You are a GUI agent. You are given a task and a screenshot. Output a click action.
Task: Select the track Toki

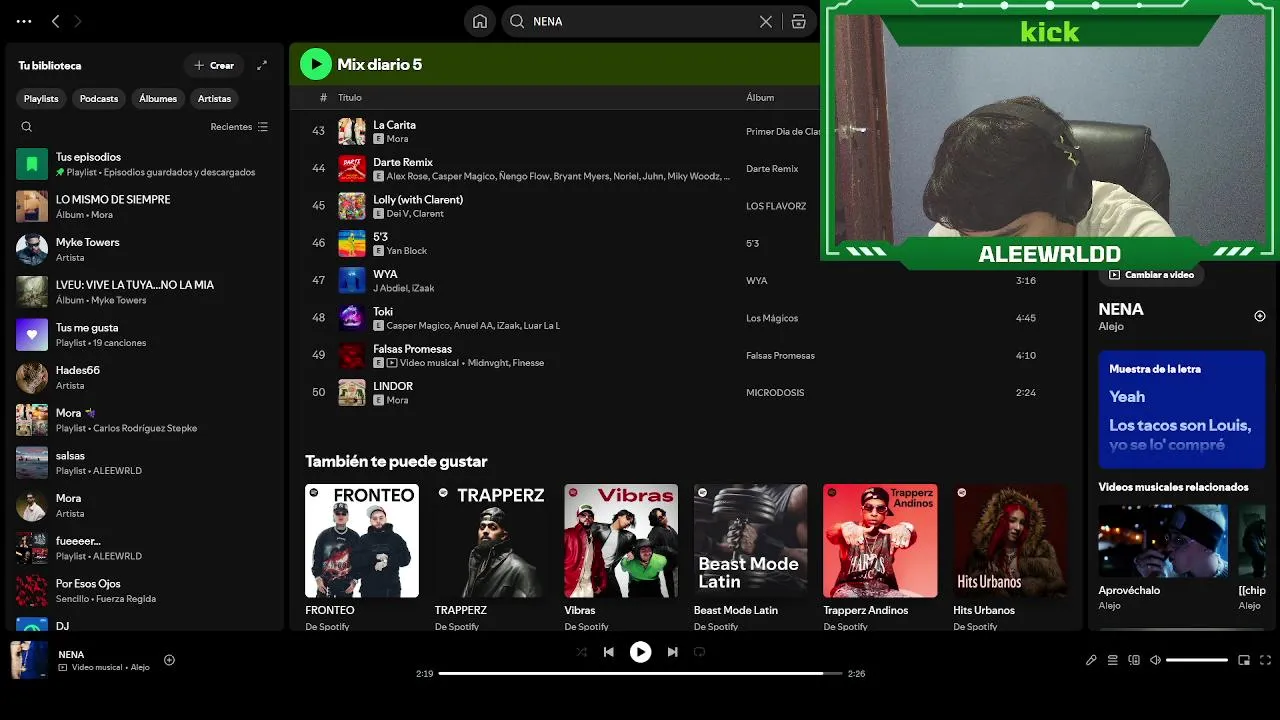click(383, 311)
